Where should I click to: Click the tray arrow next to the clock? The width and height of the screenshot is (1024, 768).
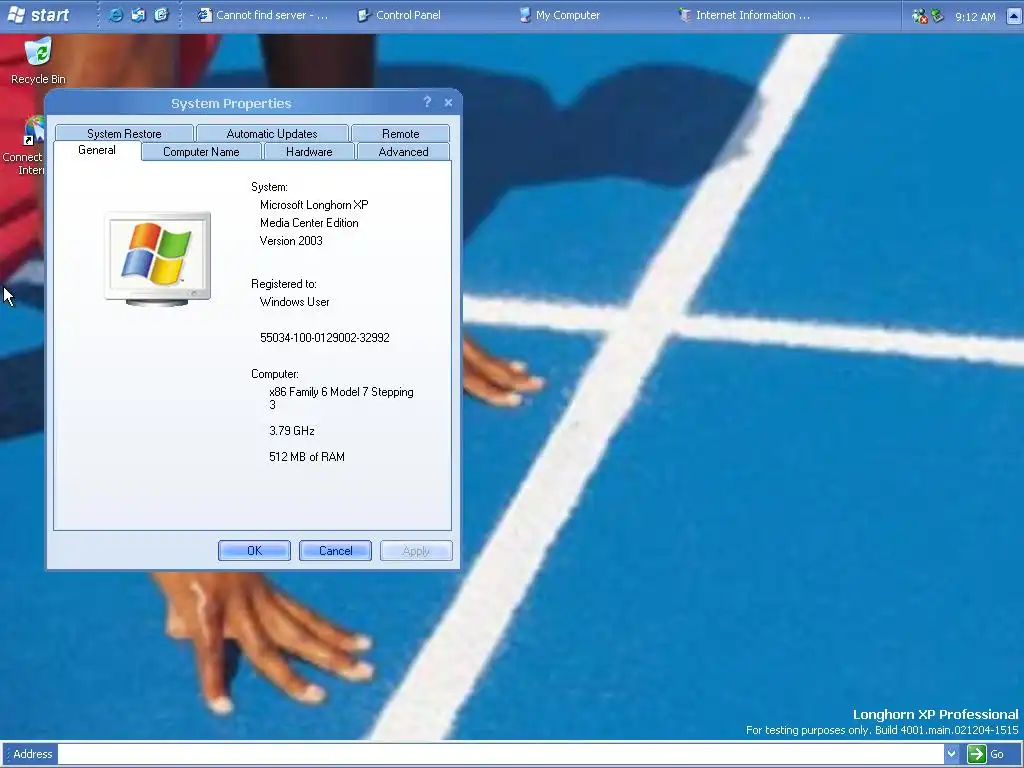coord(1014,16)
